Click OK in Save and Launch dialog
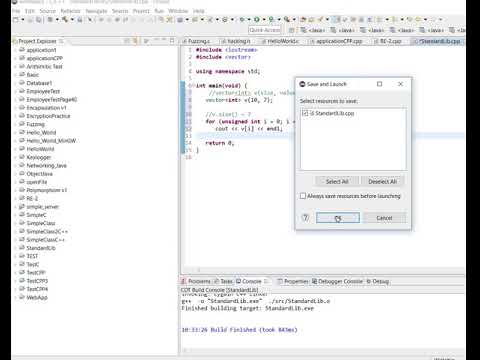Screen dimensions: 480x360 pyautogui.click(x=338, y=218)
